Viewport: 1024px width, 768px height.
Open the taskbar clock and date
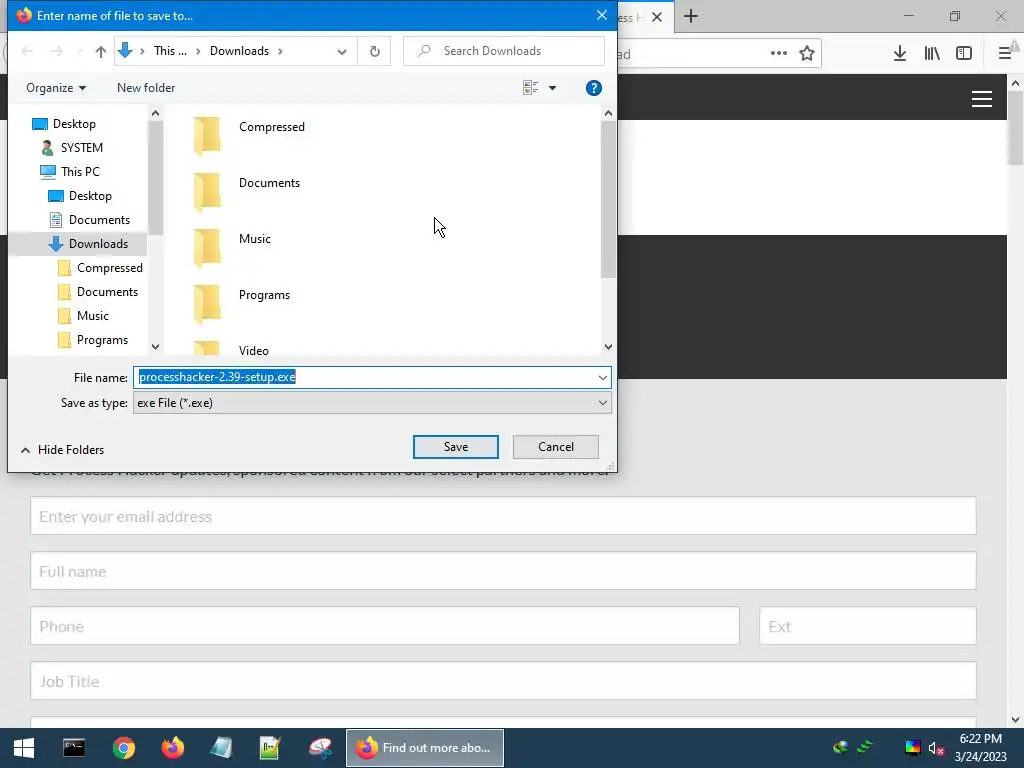coord(980,748)
